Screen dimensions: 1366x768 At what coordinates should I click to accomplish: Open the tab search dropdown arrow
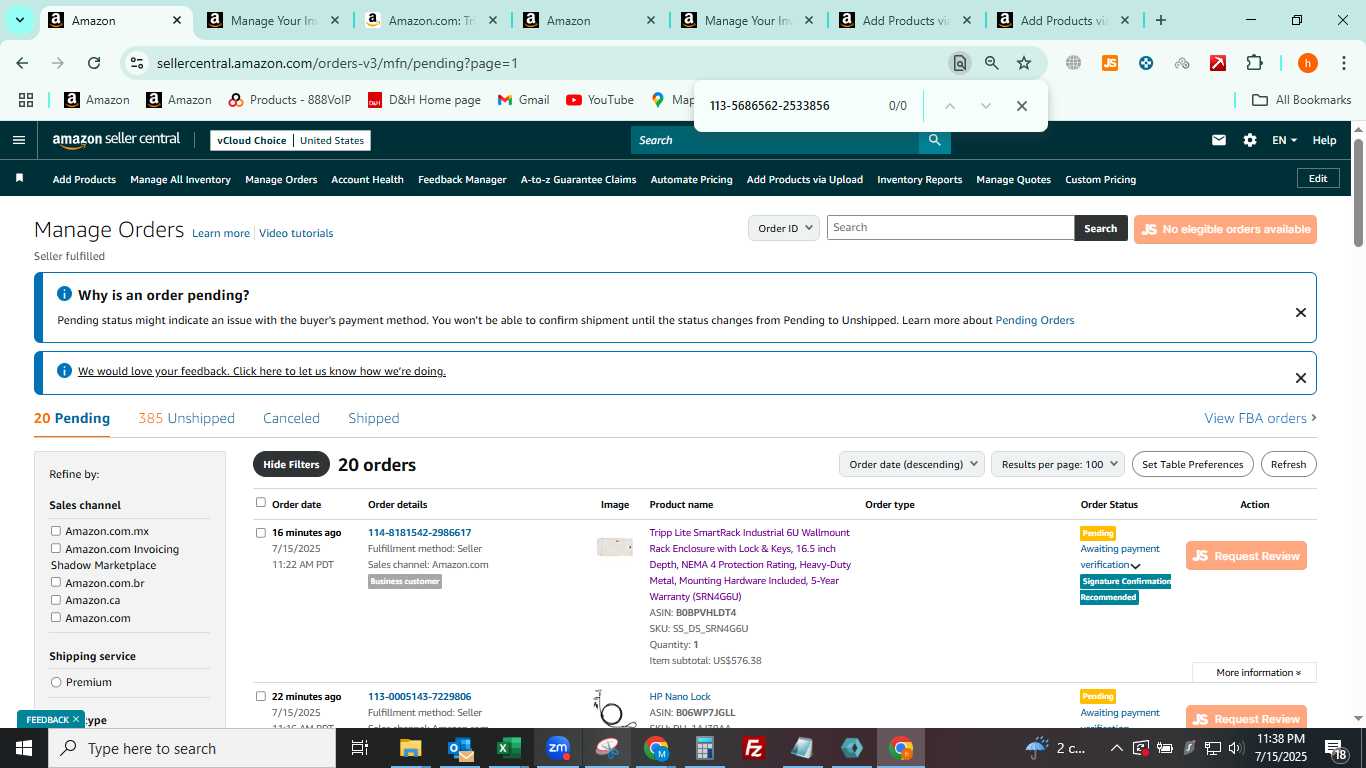[x=21, y=20]
